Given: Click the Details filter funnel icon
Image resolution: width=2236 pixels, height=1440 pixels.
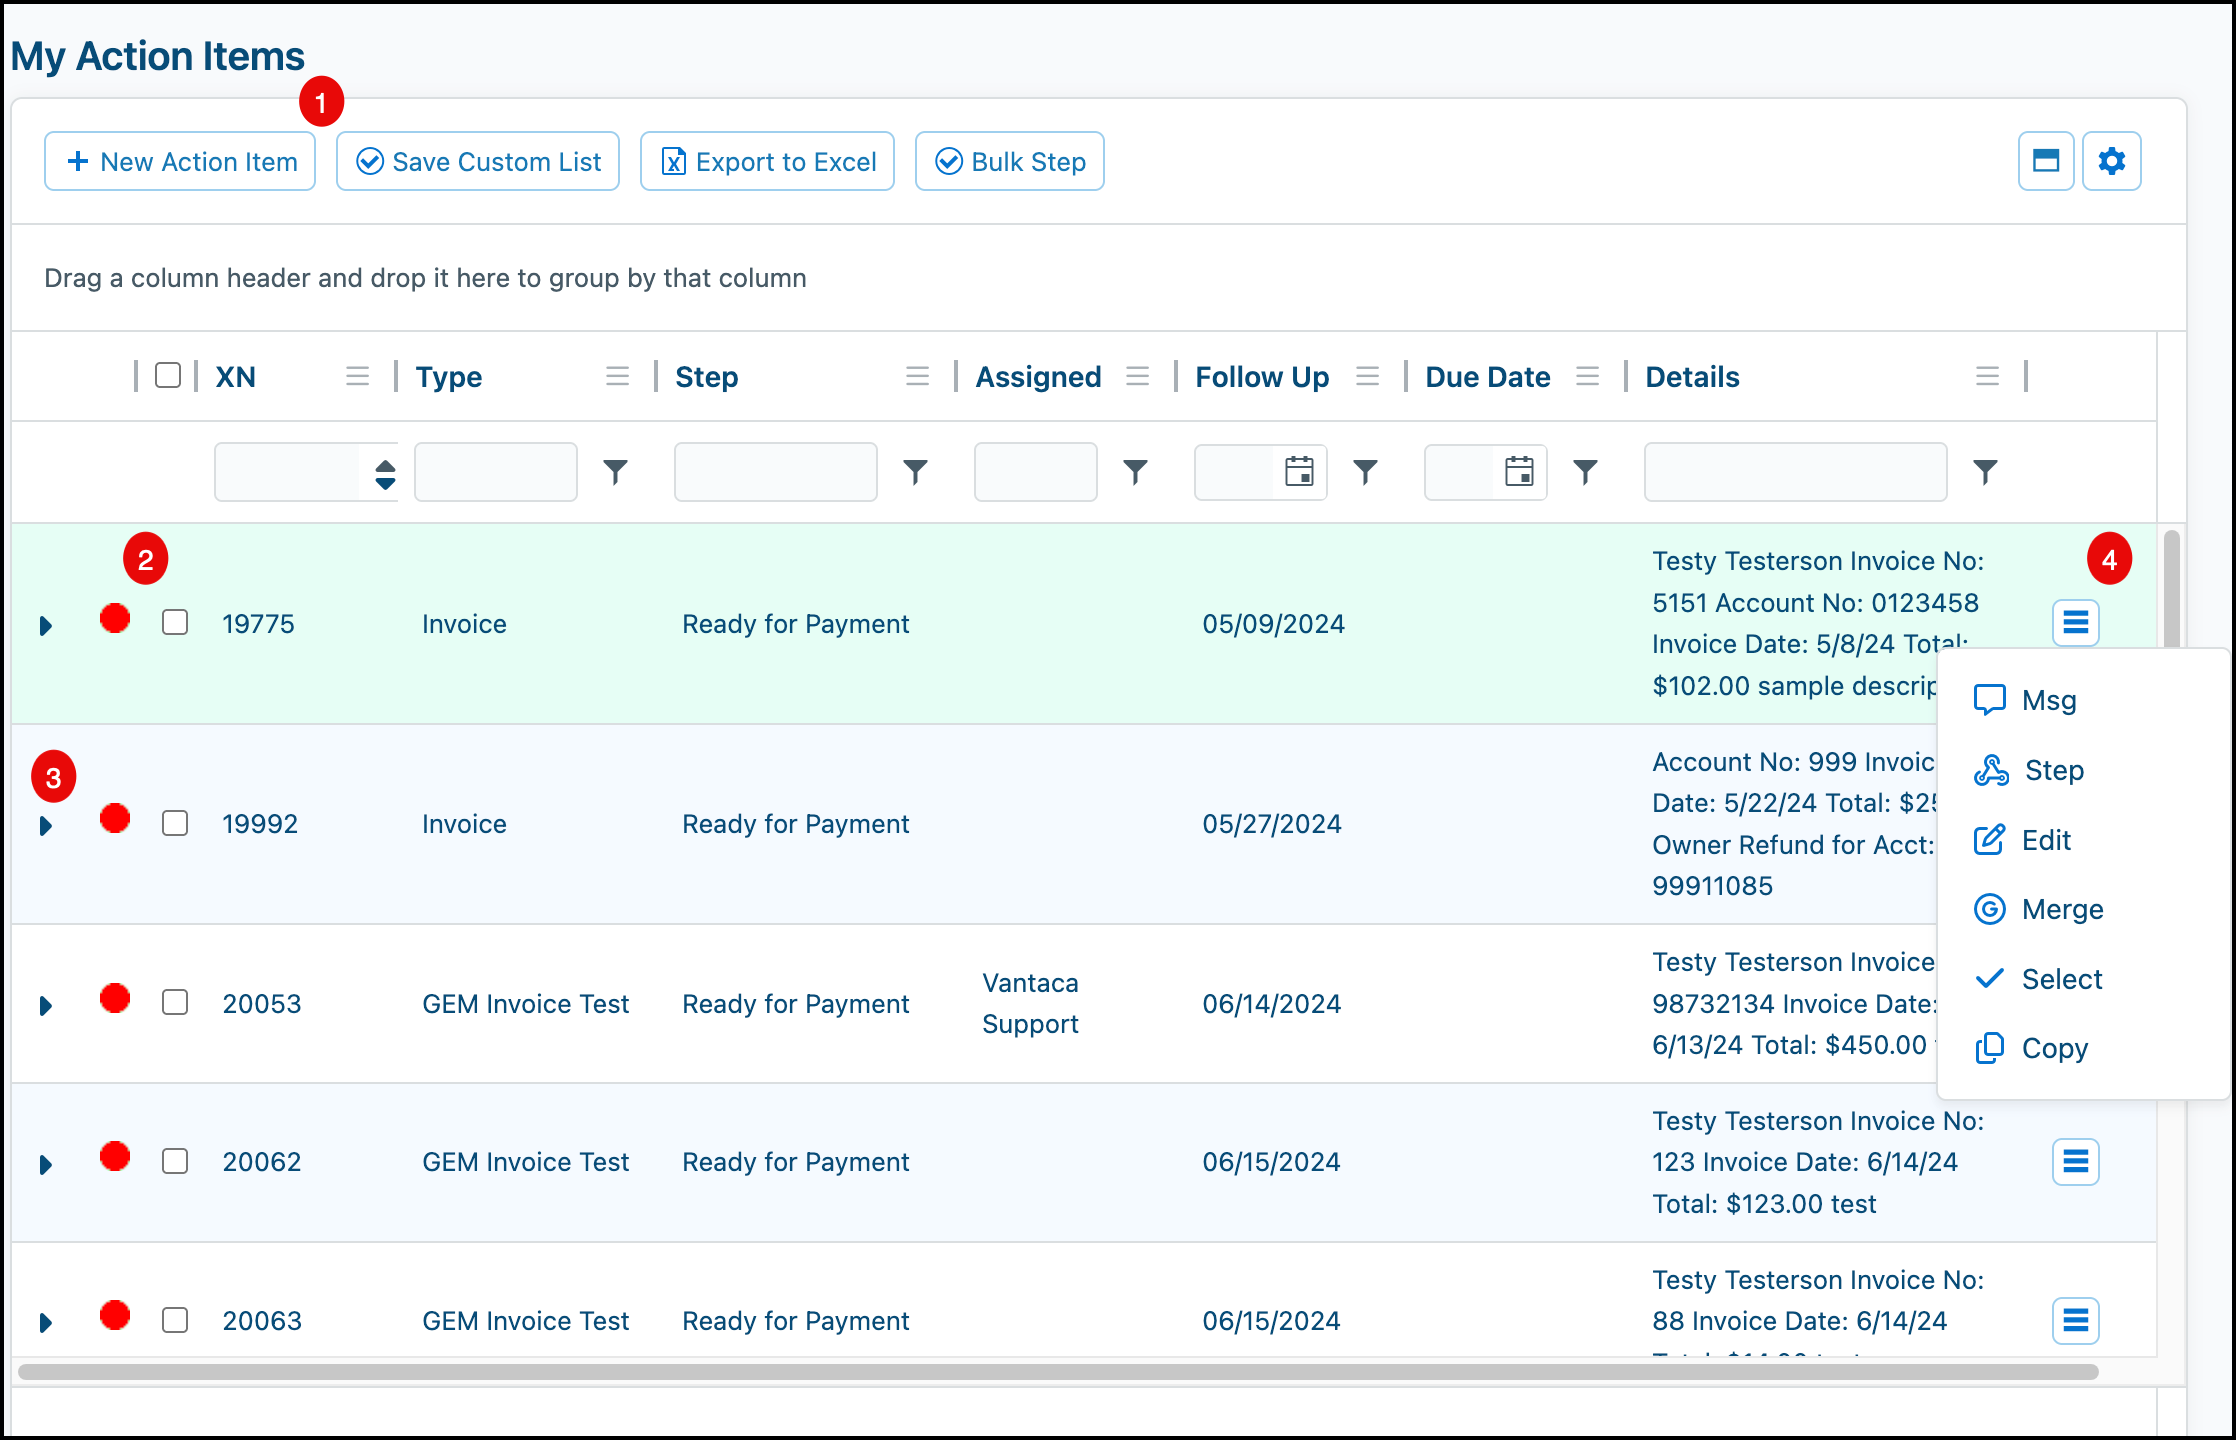Looking at the screenshot, I should click(x=1986, y=472).
